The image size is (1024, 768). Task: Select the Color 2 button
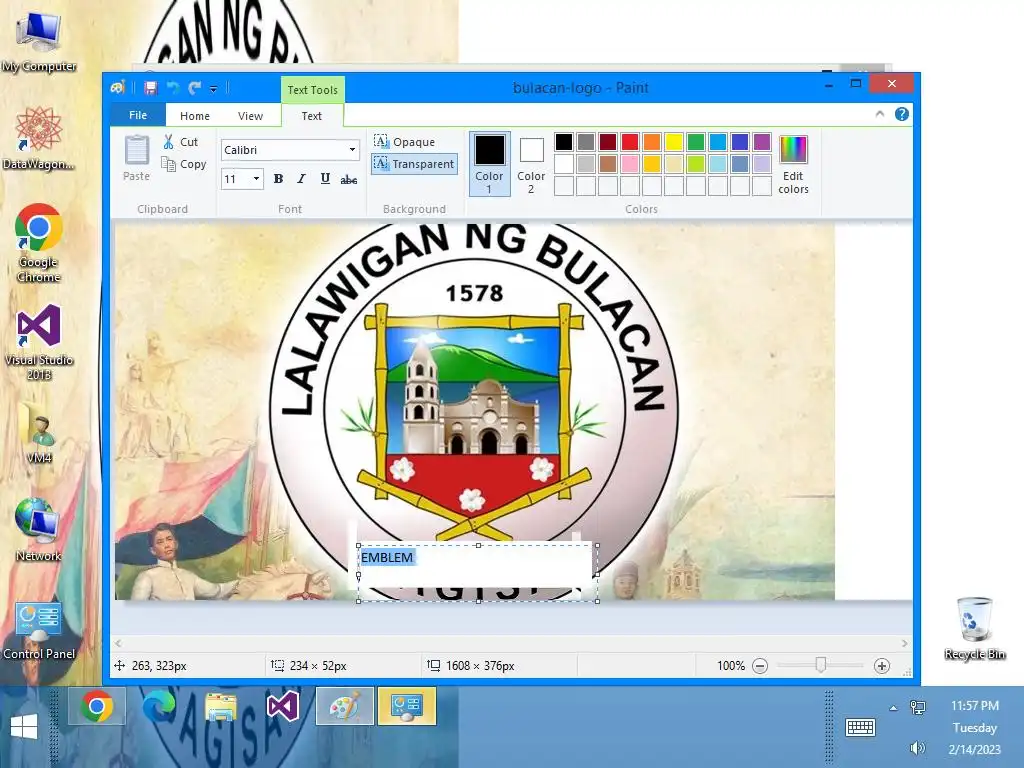[x=531, y=164]
